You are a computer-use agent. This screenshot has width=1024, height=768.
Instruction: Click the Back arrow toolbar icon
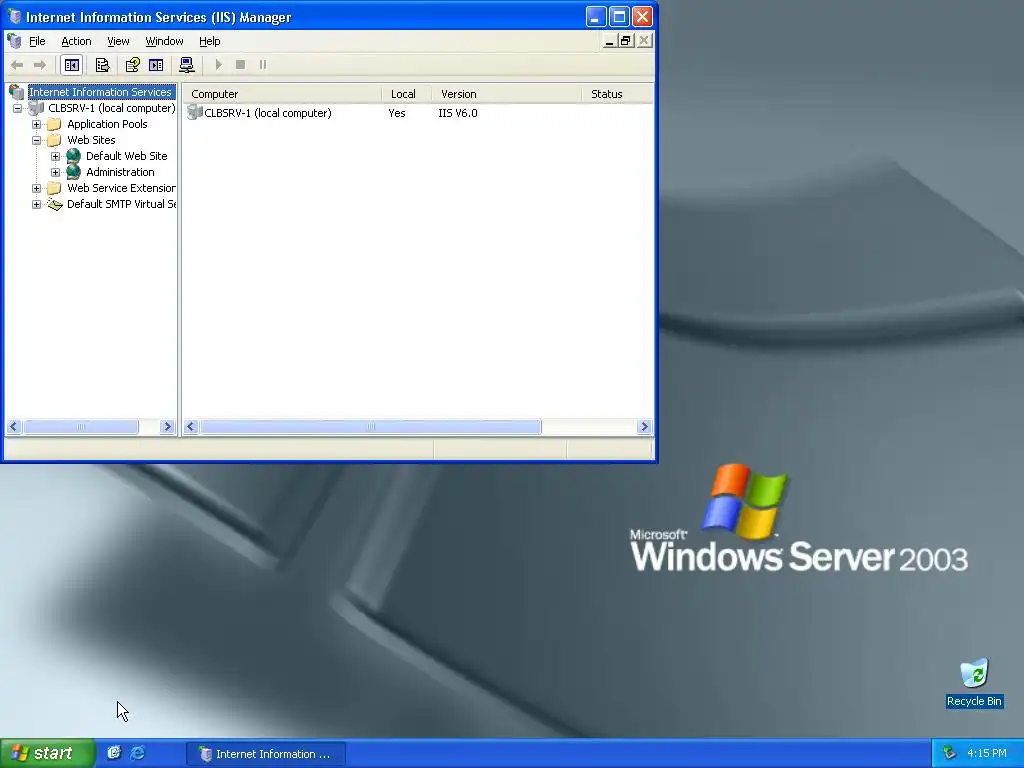[x=17, y=65]
